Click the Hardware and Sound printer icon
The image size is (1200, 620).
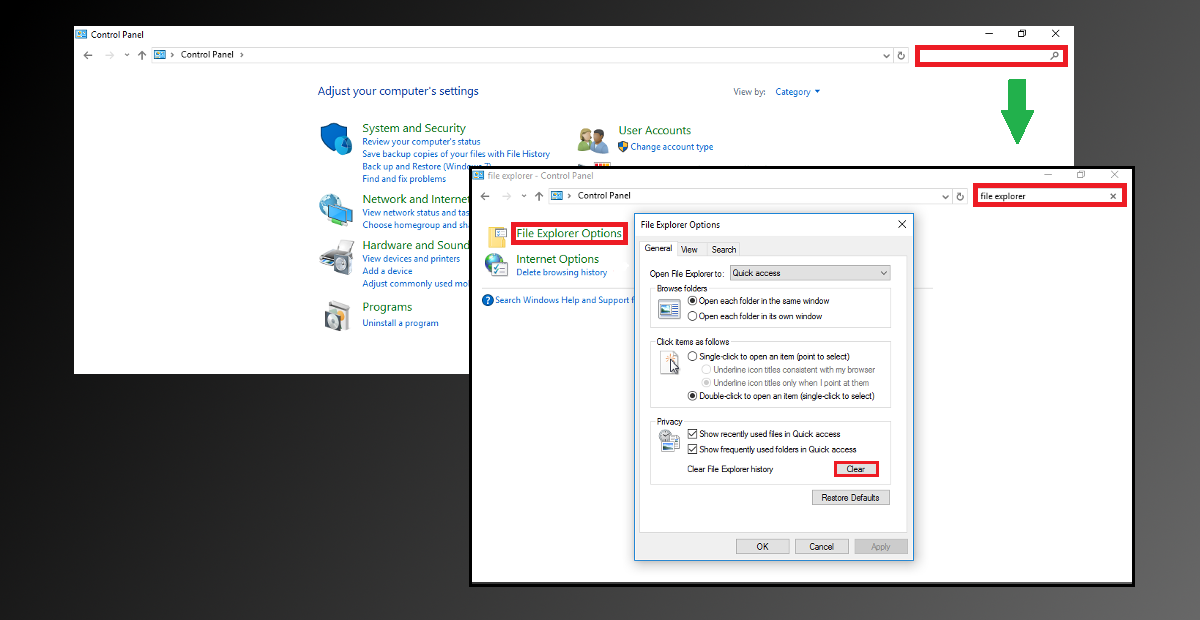coord(336,258)
